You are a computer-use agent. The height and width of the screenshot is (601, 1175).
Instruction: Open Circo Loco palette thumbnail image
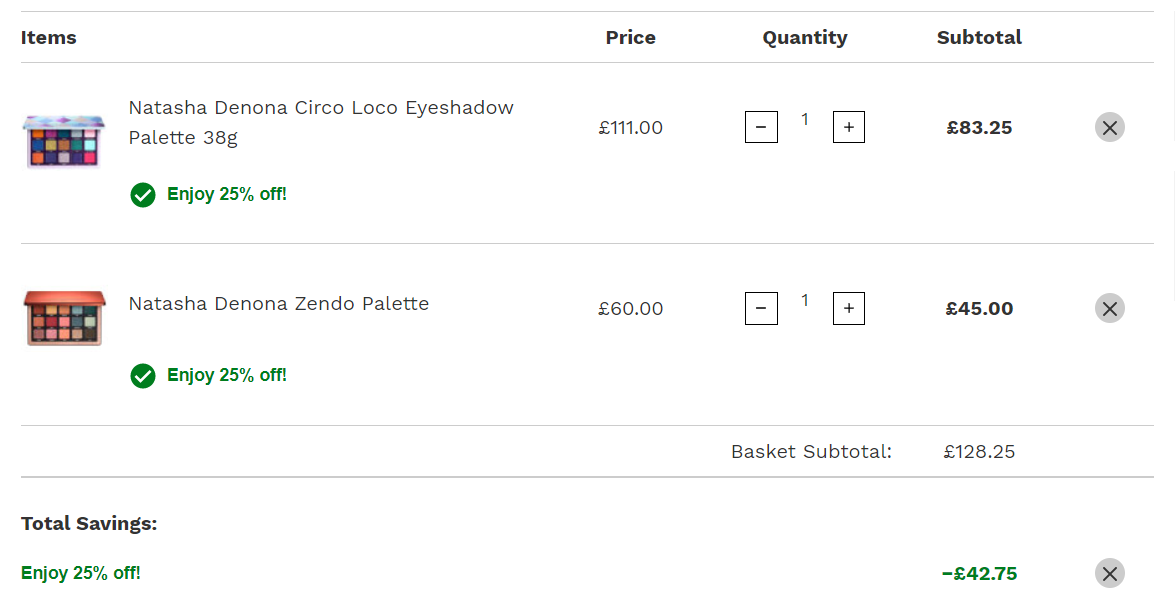tap(64, 141)
